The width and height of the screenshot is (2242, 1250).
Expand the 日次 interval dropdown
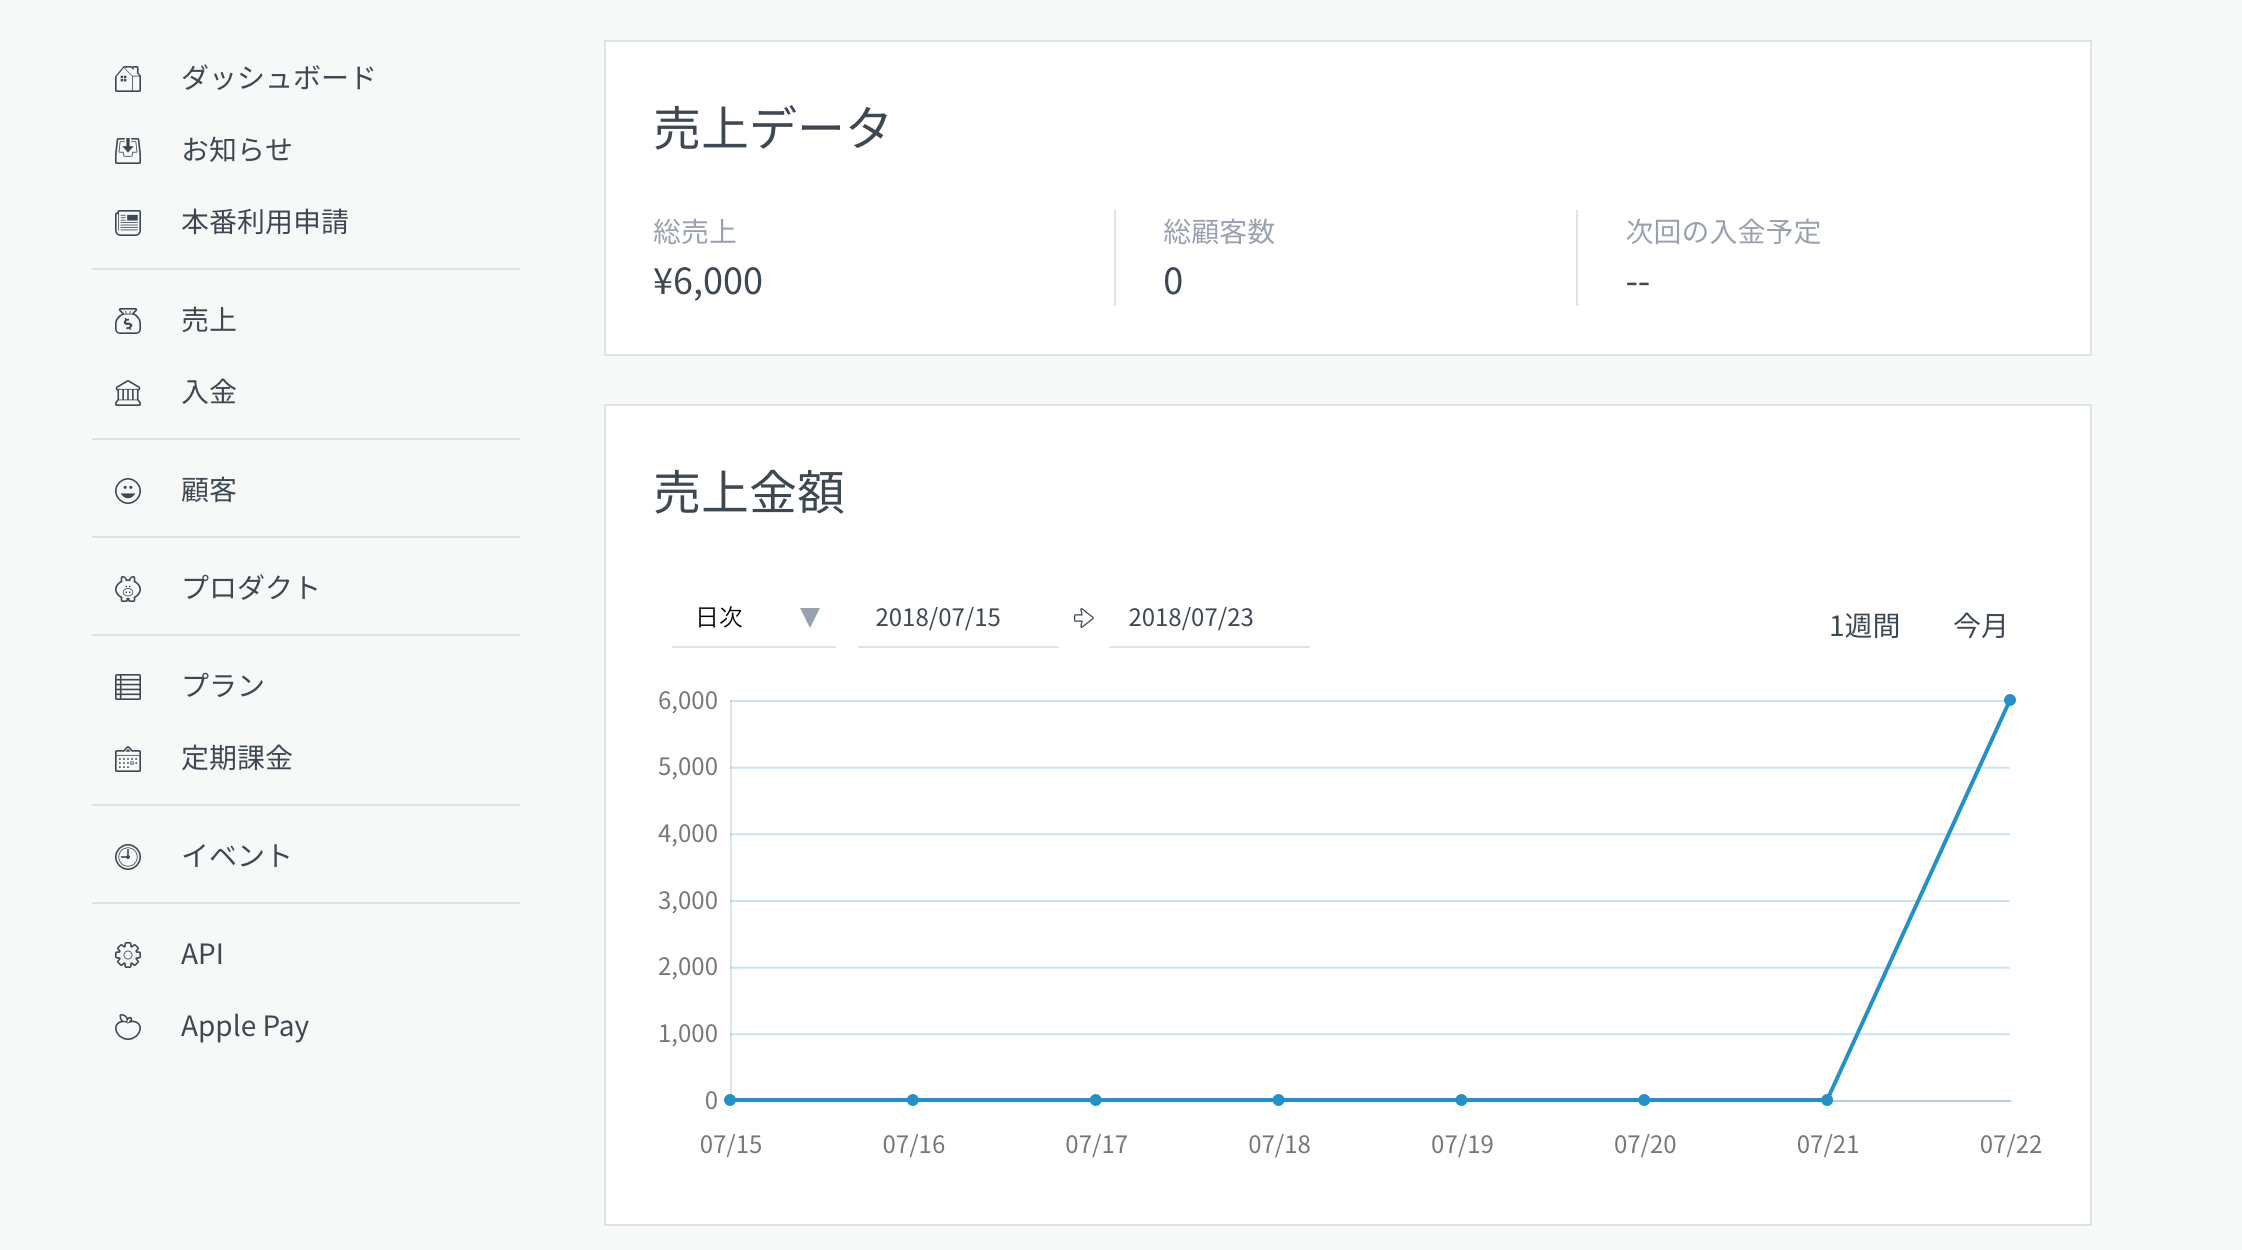coord(754,618)
